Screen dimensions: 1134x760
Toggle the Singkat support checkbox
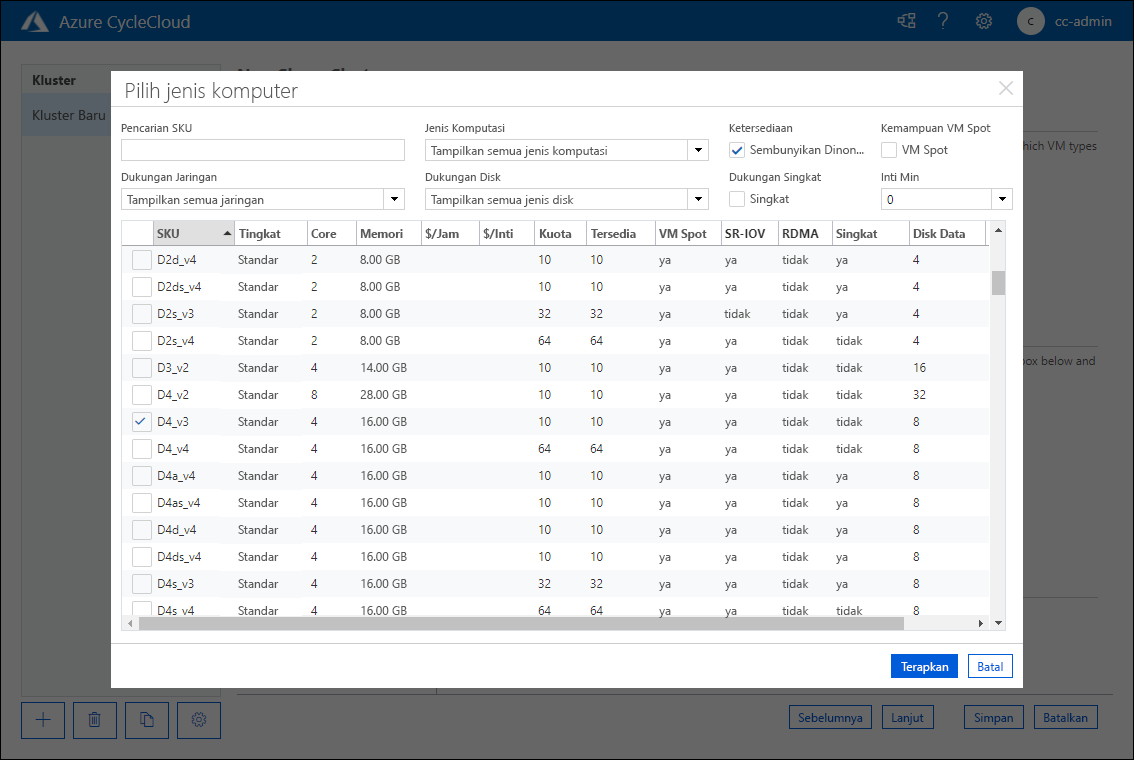737,199
